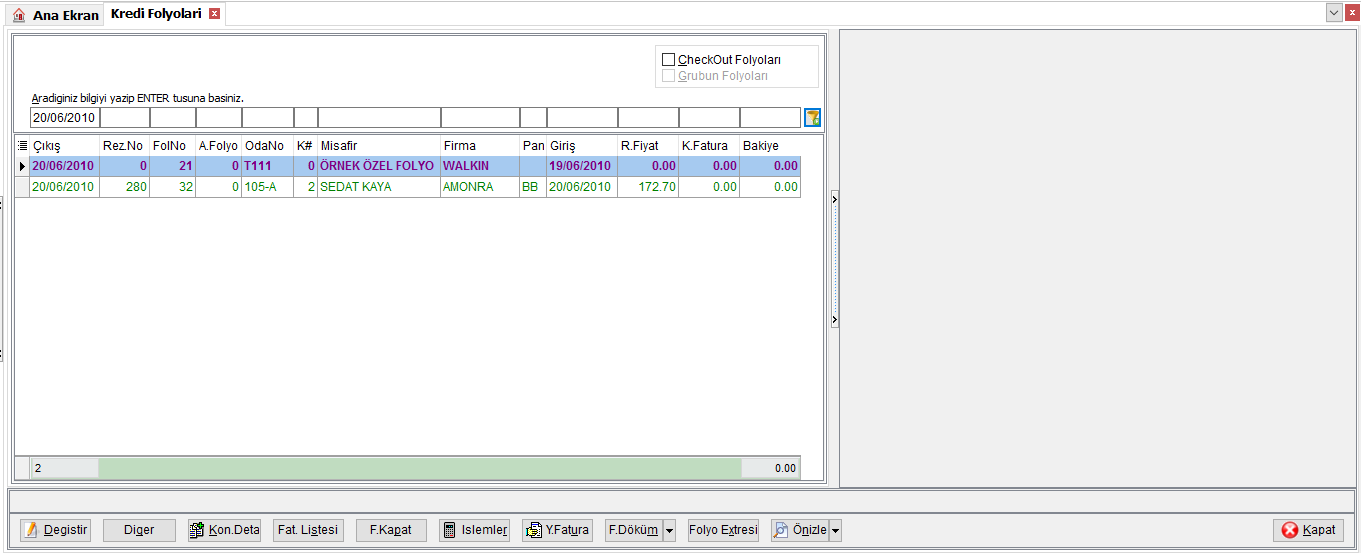Click the A.Folyo column header
This screenshot has width=1361, height=553.
click(218, 146)
